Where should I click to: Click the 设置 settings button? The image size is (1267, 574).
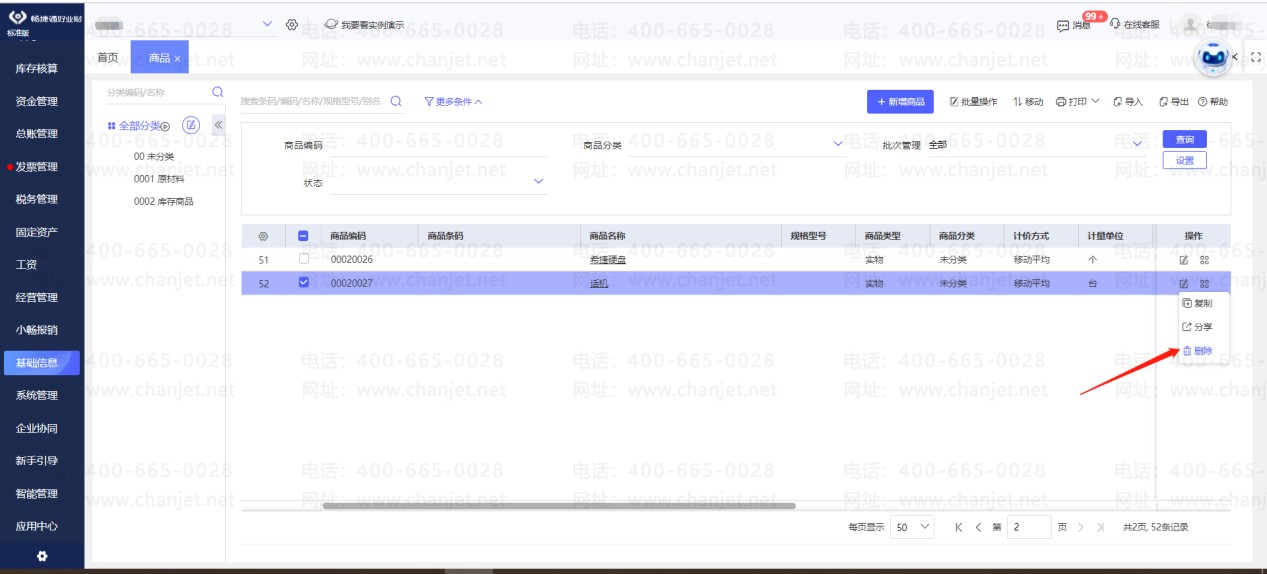(1184, 160)
